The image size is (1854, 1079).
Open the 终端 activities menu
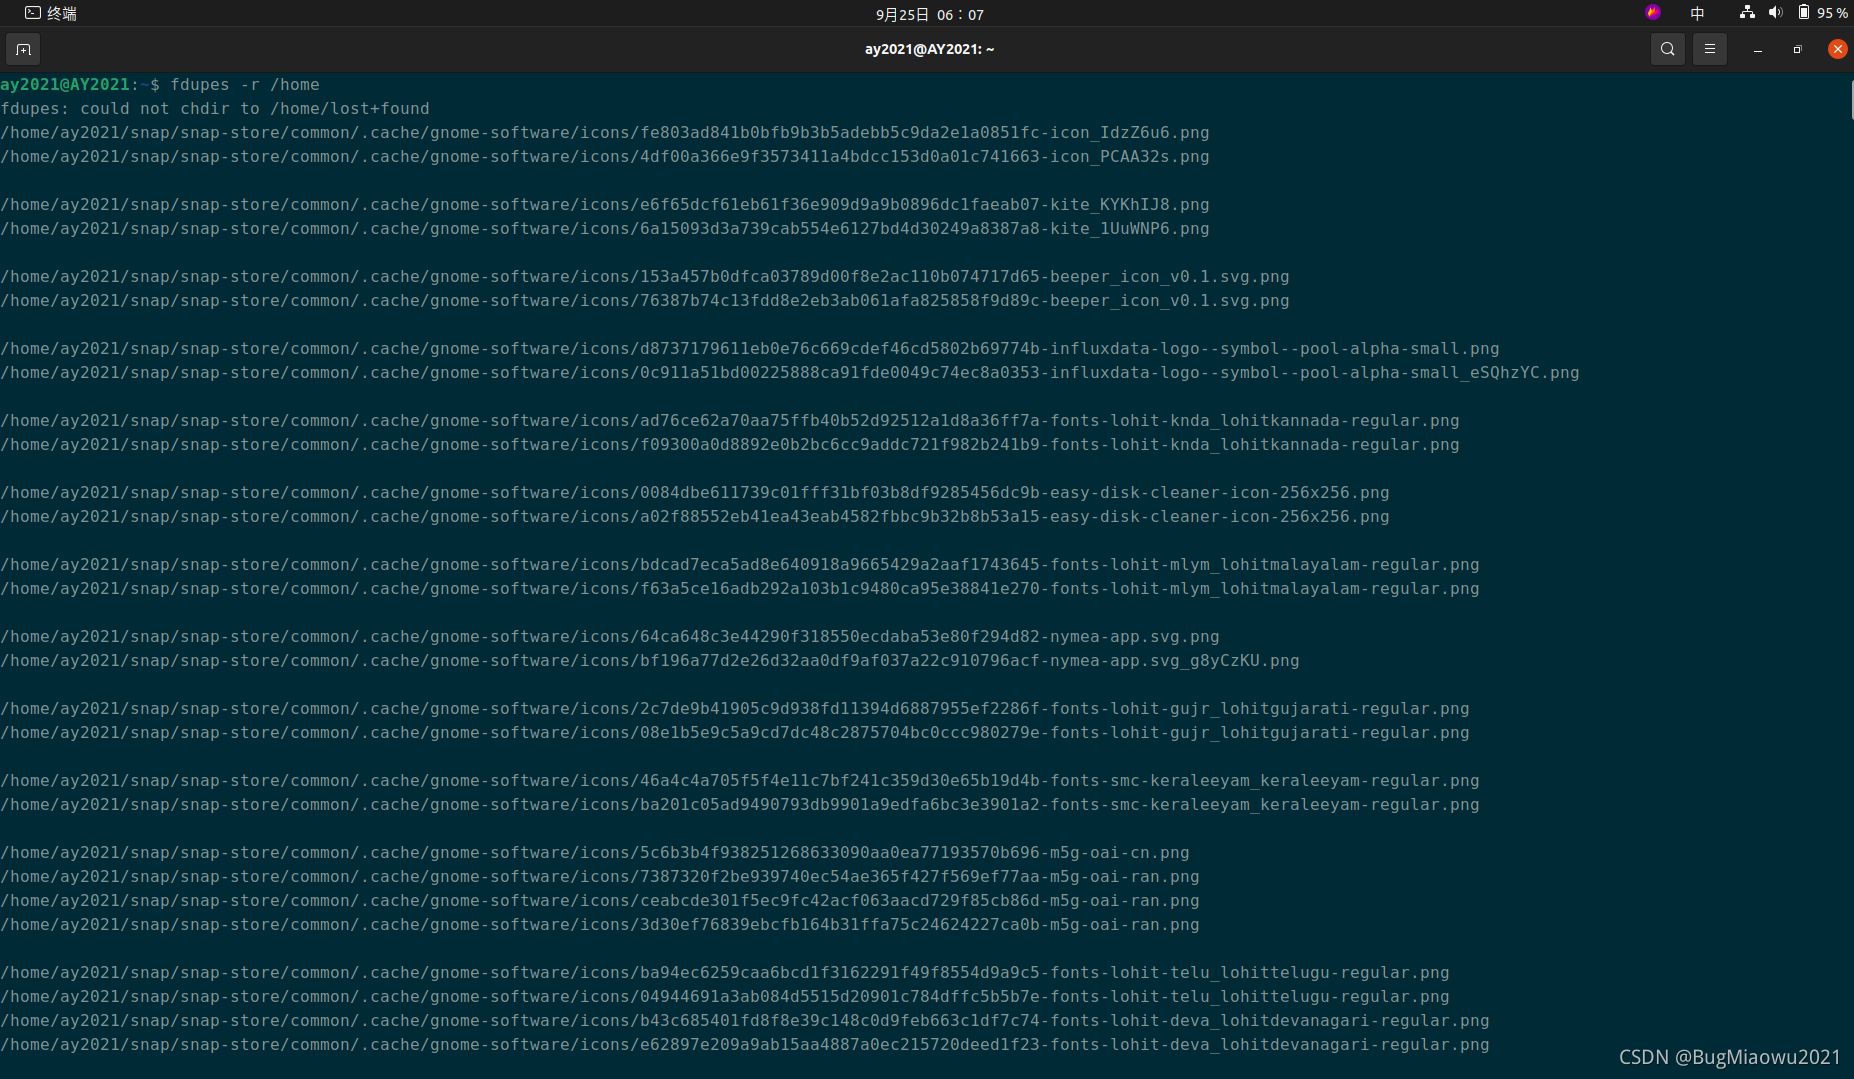(x=51, y=13)
